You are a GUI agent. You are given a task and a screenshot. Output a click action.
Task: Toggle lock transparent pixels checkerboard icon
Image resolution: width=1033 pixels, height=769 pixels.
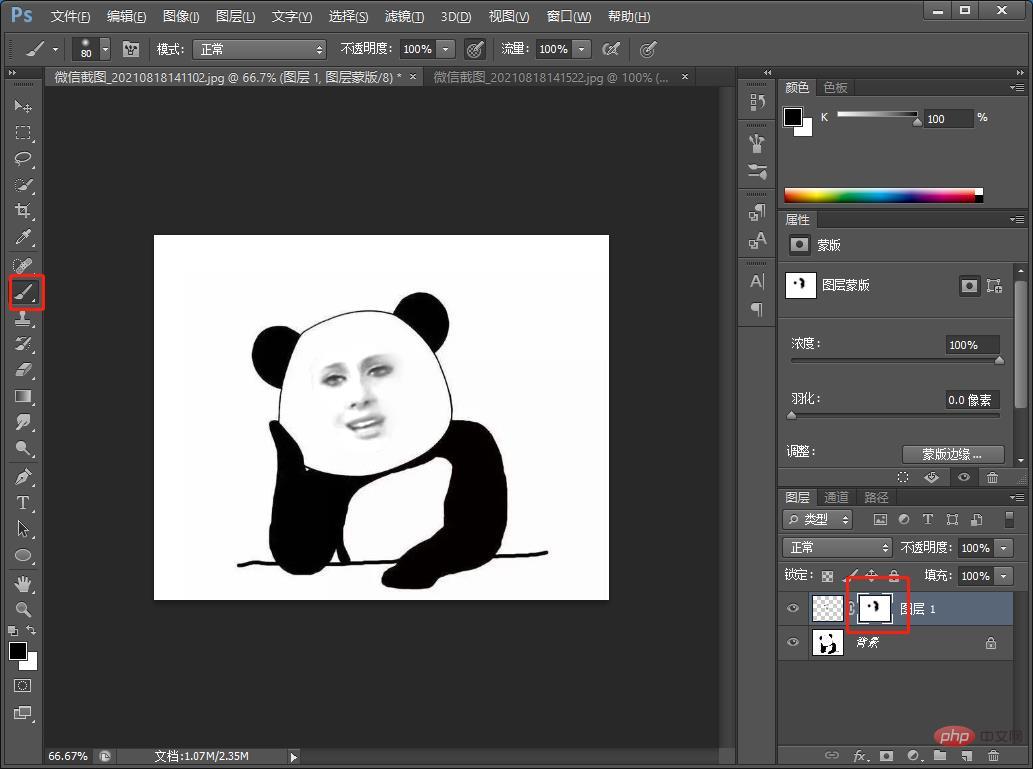(x=827, y=576)
